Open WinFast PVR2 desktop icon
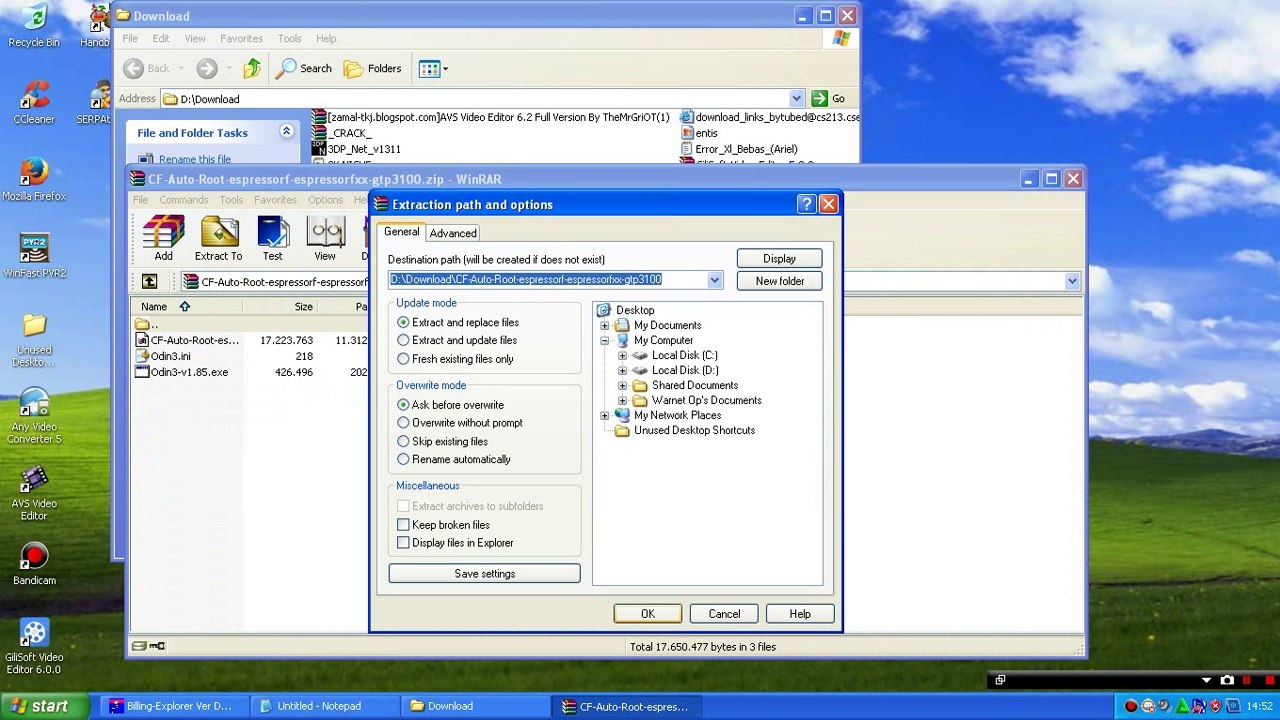1280x720 pixels. tap(34, 256)
